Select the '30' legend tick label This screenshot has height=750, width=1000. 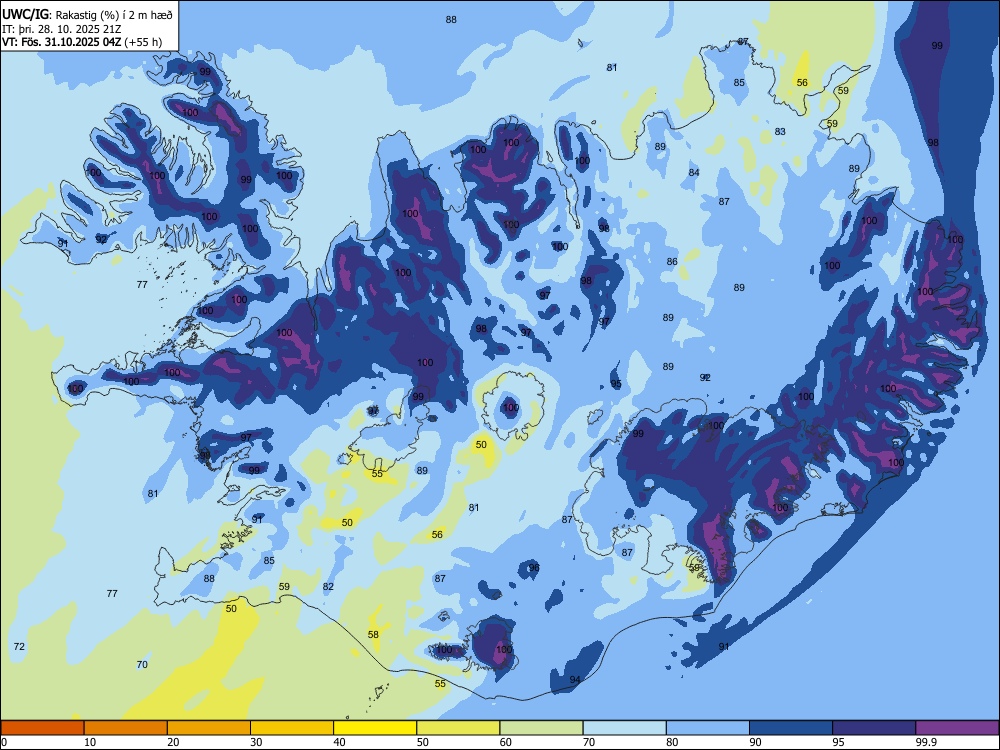point(256,742)
